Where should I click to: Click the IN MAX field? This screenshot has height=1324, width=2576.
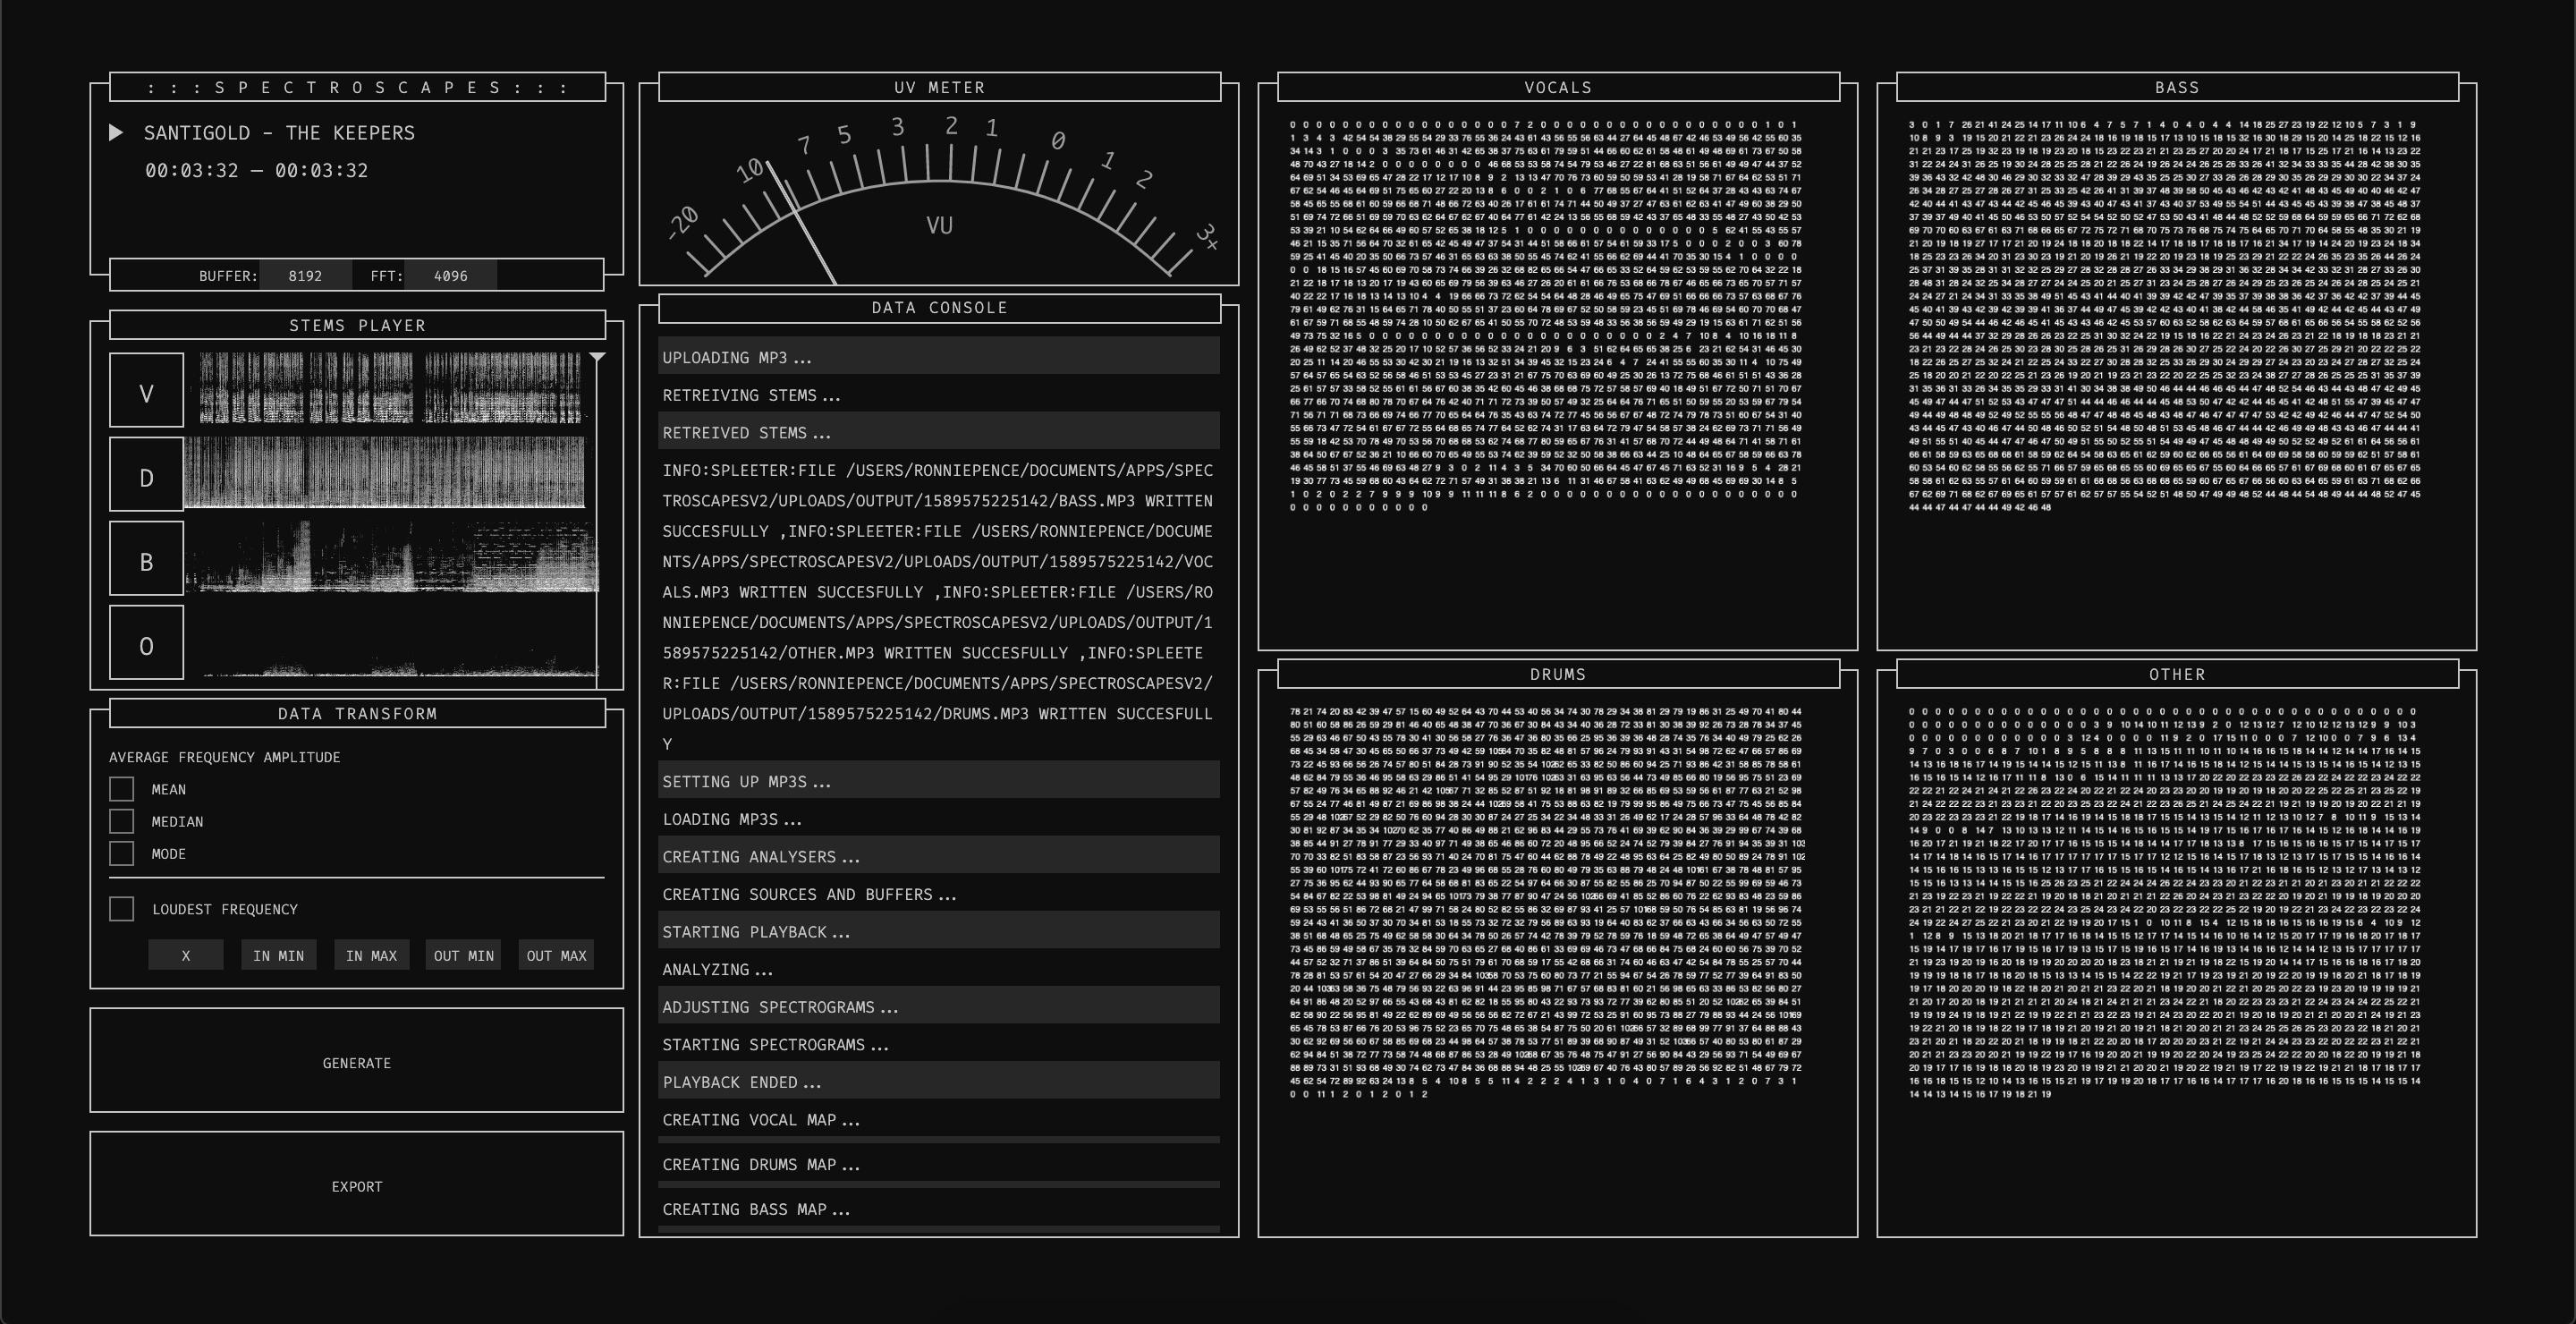coord(371,955)
